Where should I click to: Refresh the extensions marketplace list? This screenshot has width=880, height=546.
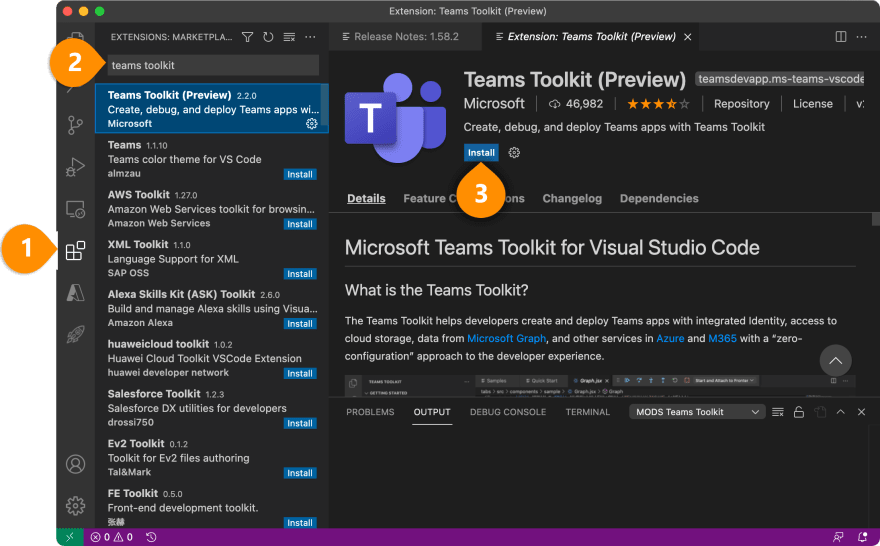pos(268,37)
